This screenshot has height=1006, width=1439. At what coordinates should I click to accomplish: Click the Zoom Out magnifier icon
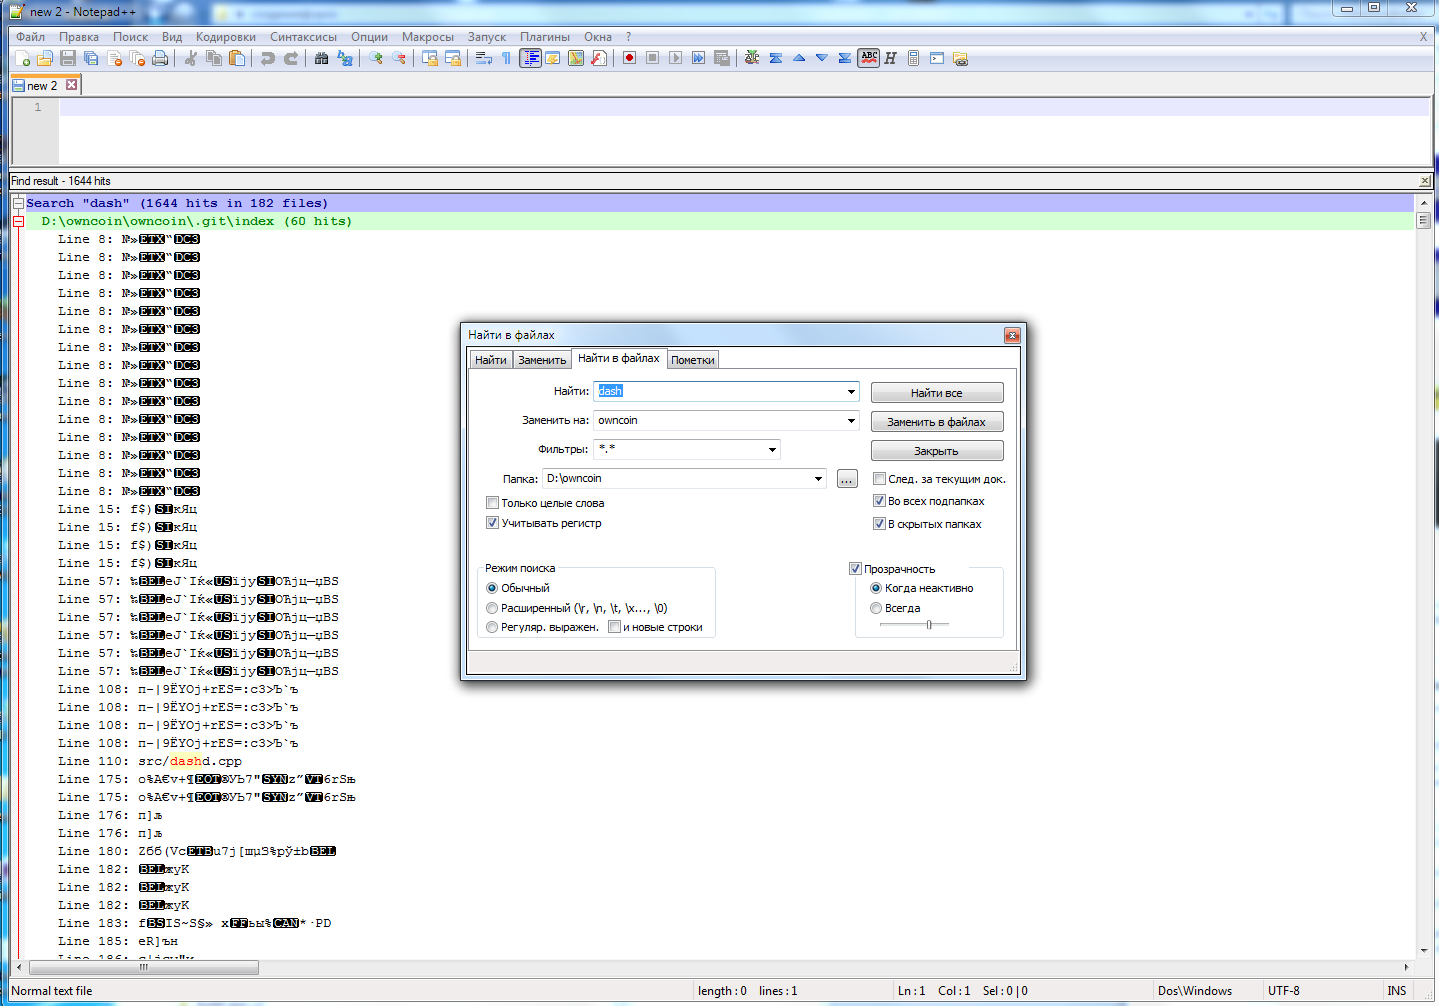click(399, 59)
